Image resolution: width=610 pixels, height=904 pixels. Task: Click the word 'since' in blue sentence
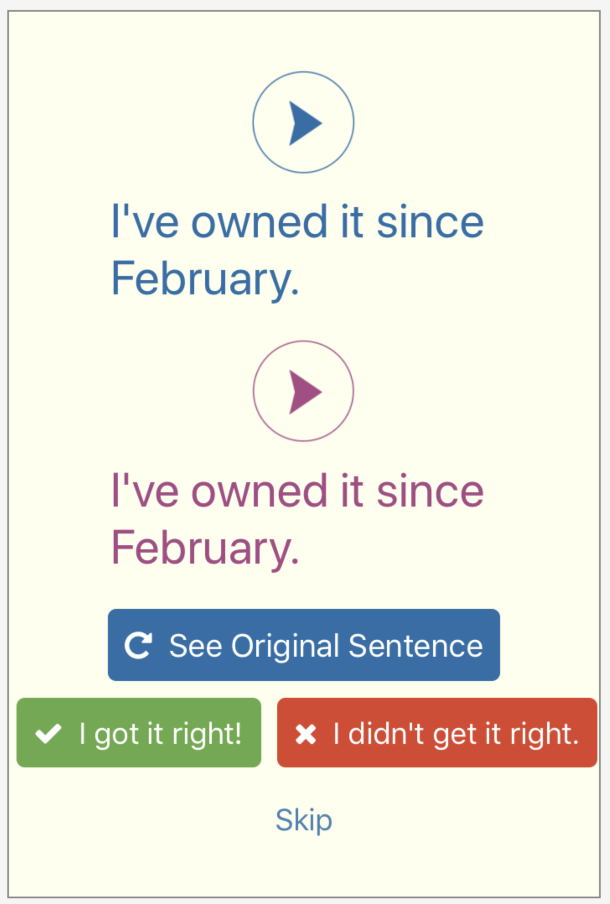pos(430,223)
